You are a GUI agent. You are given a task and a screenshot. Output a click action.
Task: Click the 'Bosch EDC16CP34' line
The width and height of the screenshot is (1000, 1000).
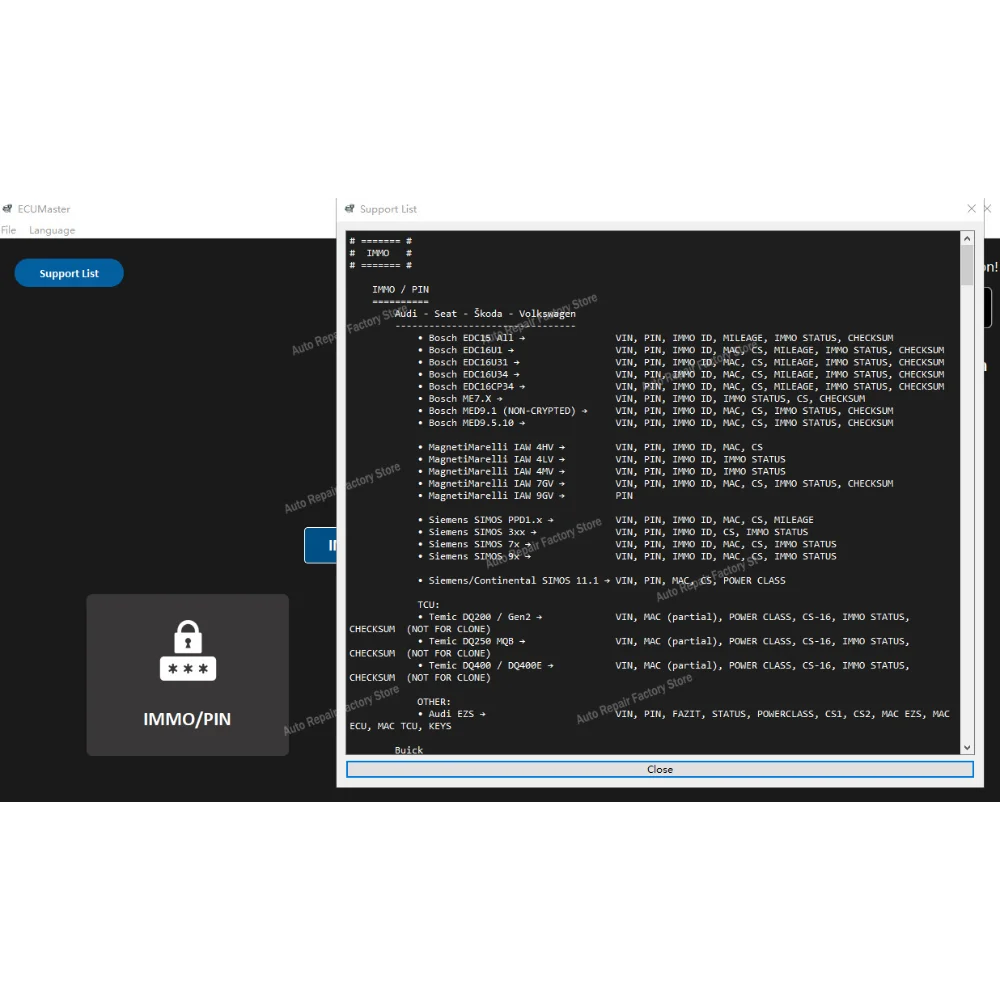(x=681, y=386)
